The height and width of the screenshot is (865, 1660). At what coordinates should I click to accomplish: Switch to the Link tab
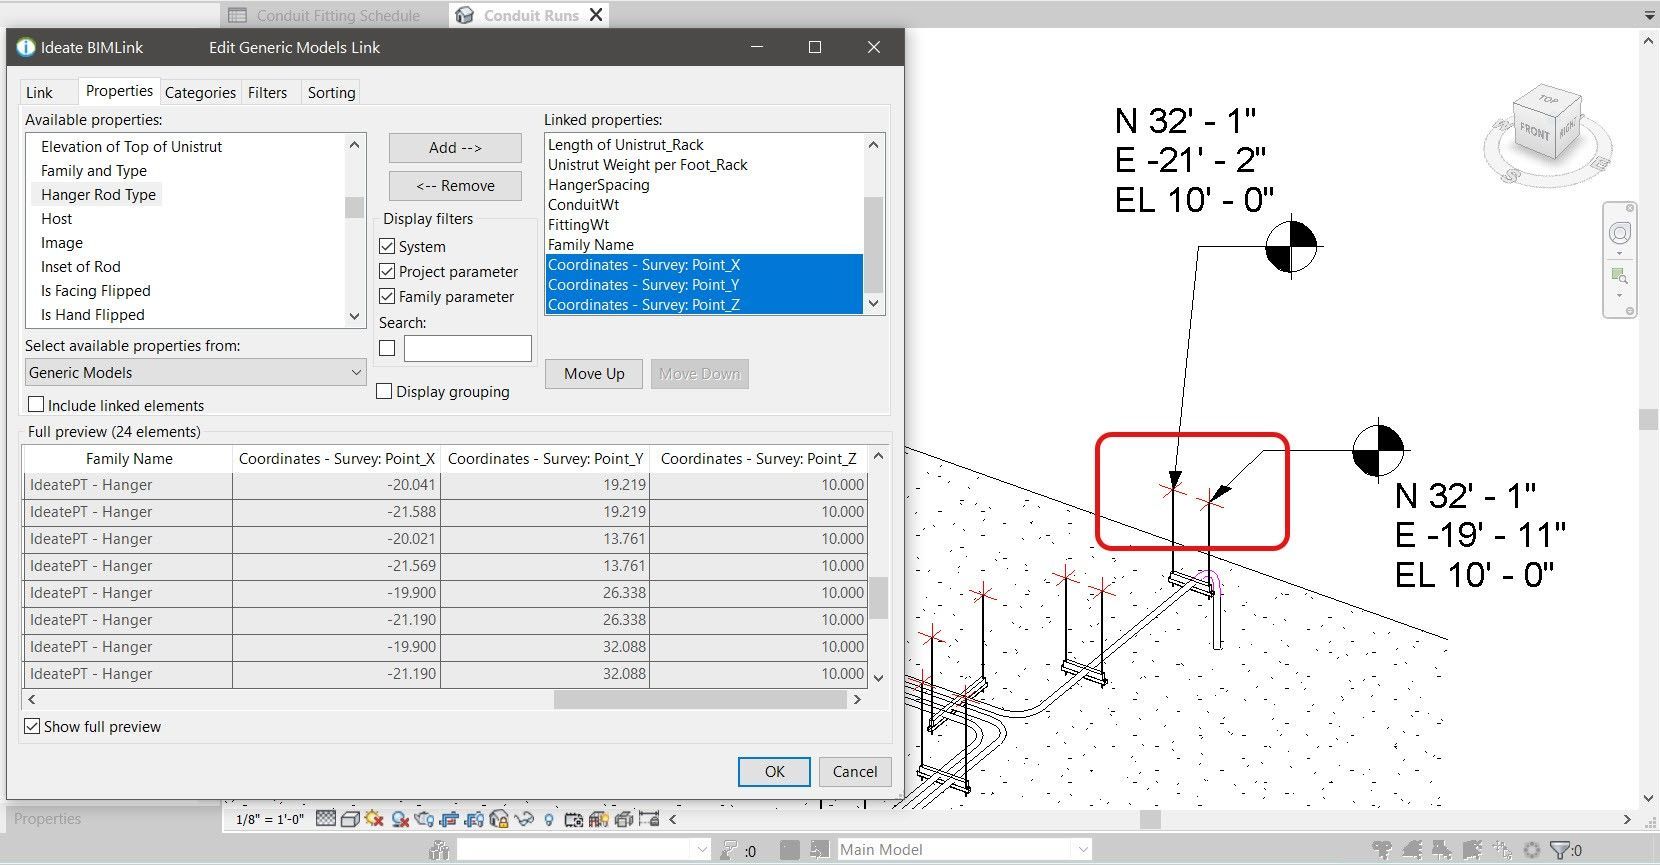[x=39, y=92]
